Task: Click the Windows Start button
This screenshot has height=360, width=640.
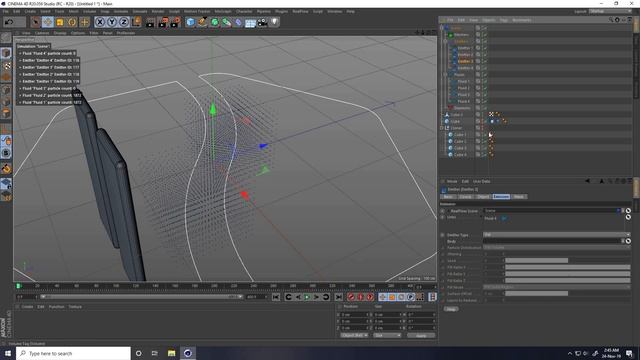Action: [x=8, y=353]
